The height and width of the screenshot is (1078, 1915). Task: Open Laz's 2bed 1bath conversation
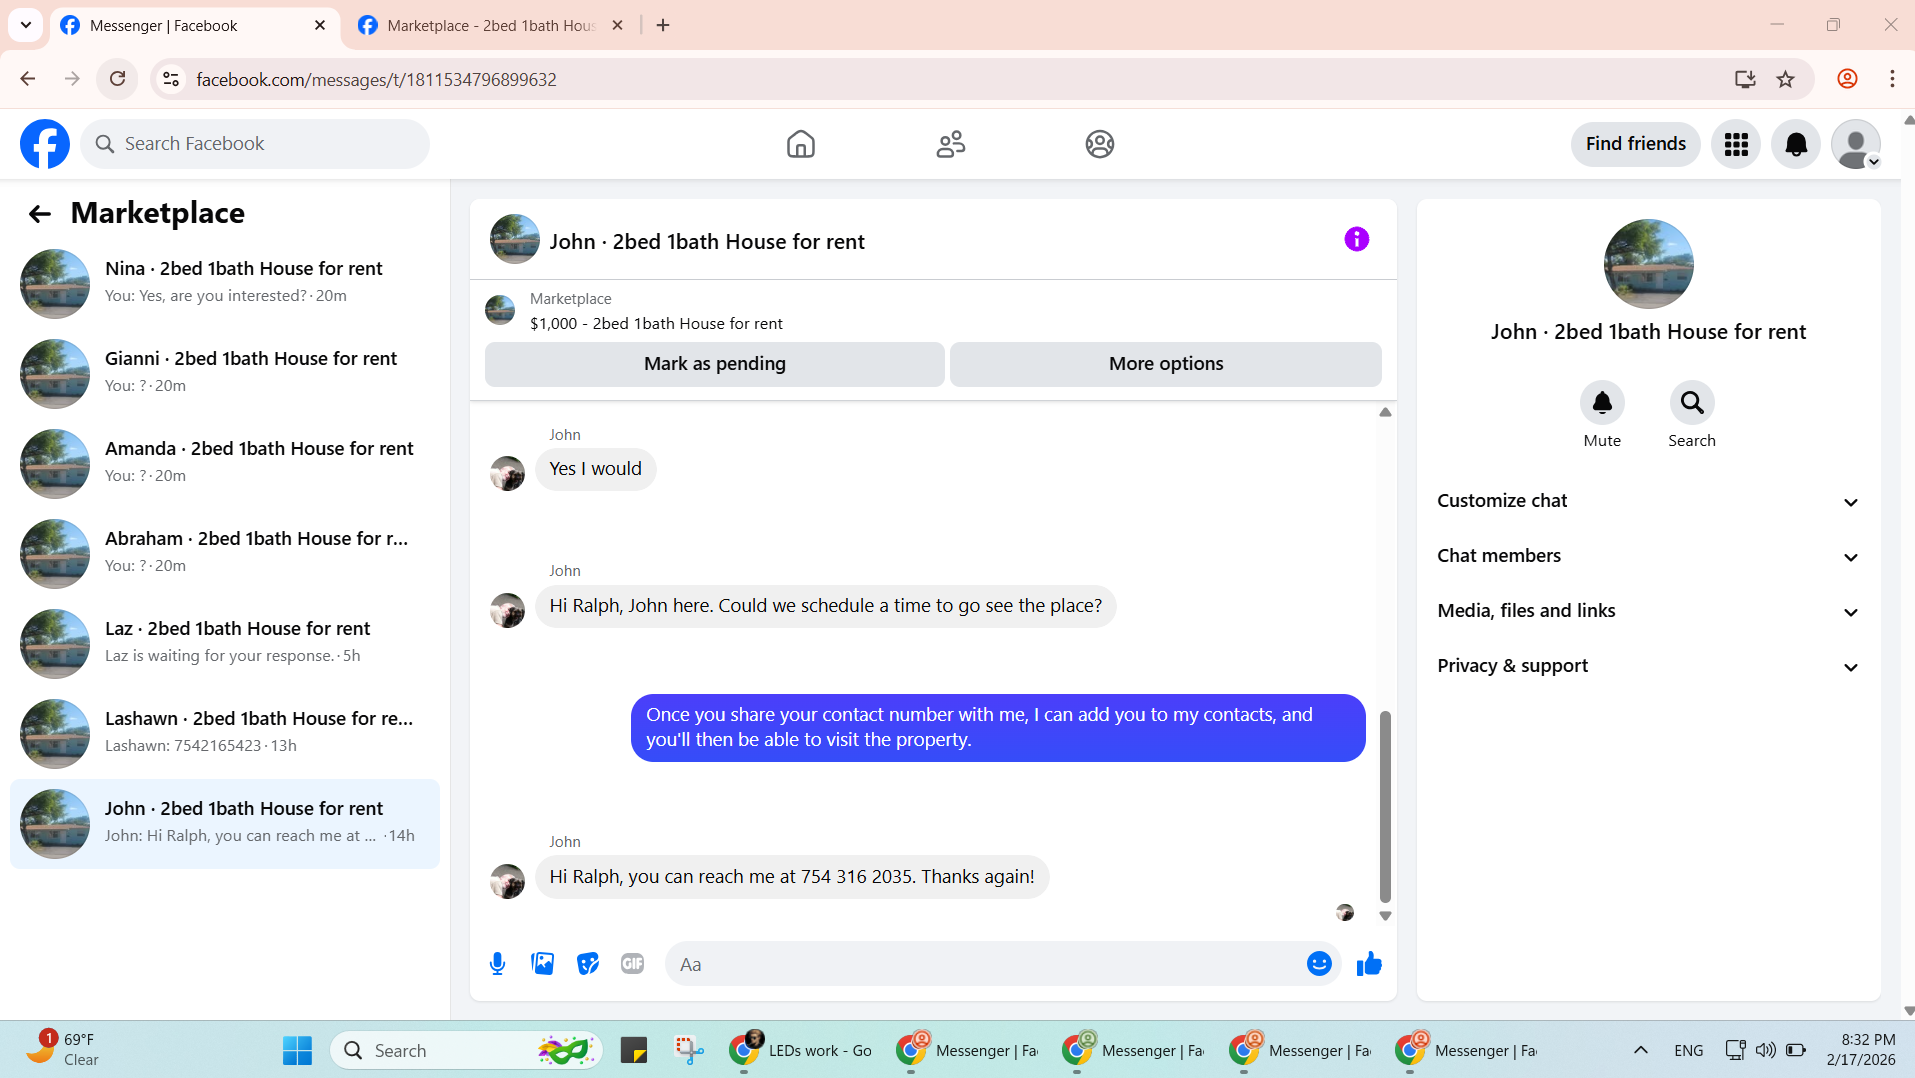coord(225,643)
